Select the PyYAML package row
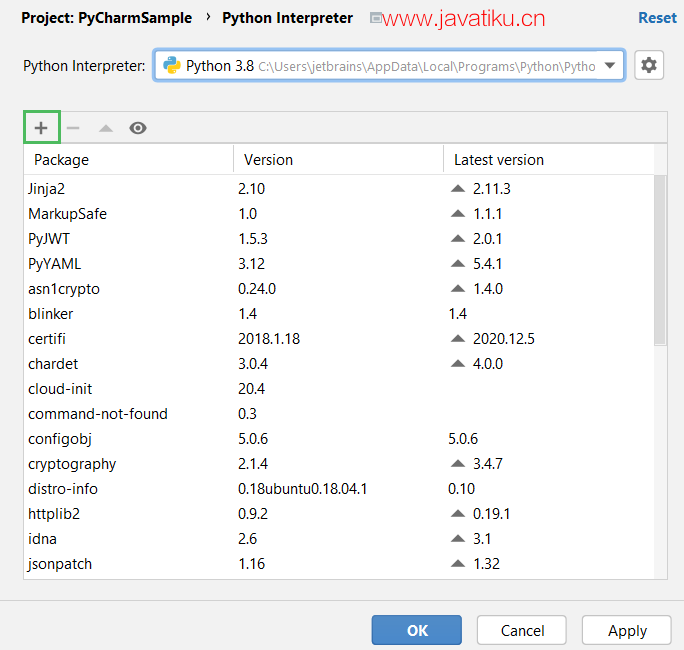This screenshot has width=684, height=650. click(x=339, y=263)
